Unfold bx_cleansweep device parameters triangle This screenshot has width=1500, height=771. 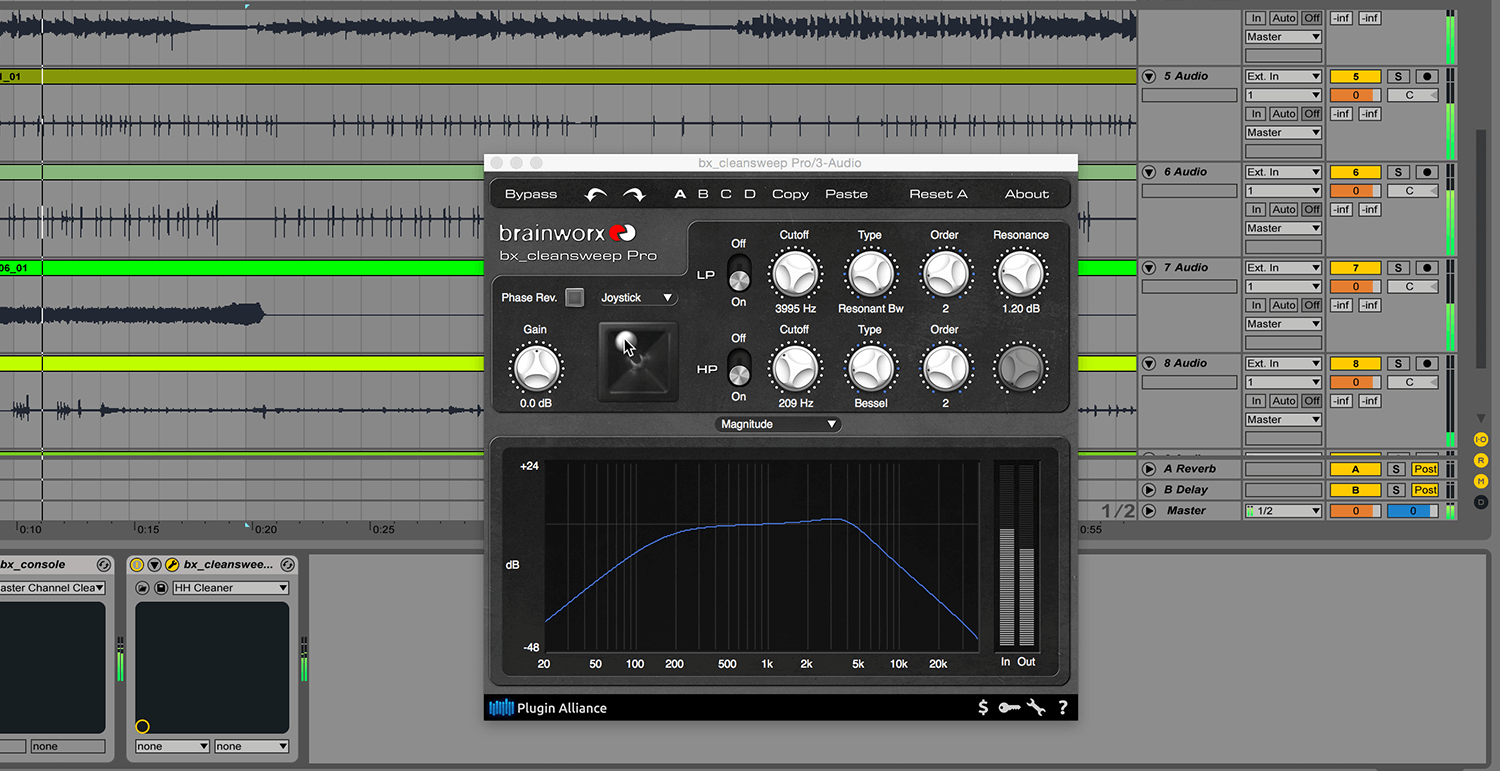(x=155, y=565)
